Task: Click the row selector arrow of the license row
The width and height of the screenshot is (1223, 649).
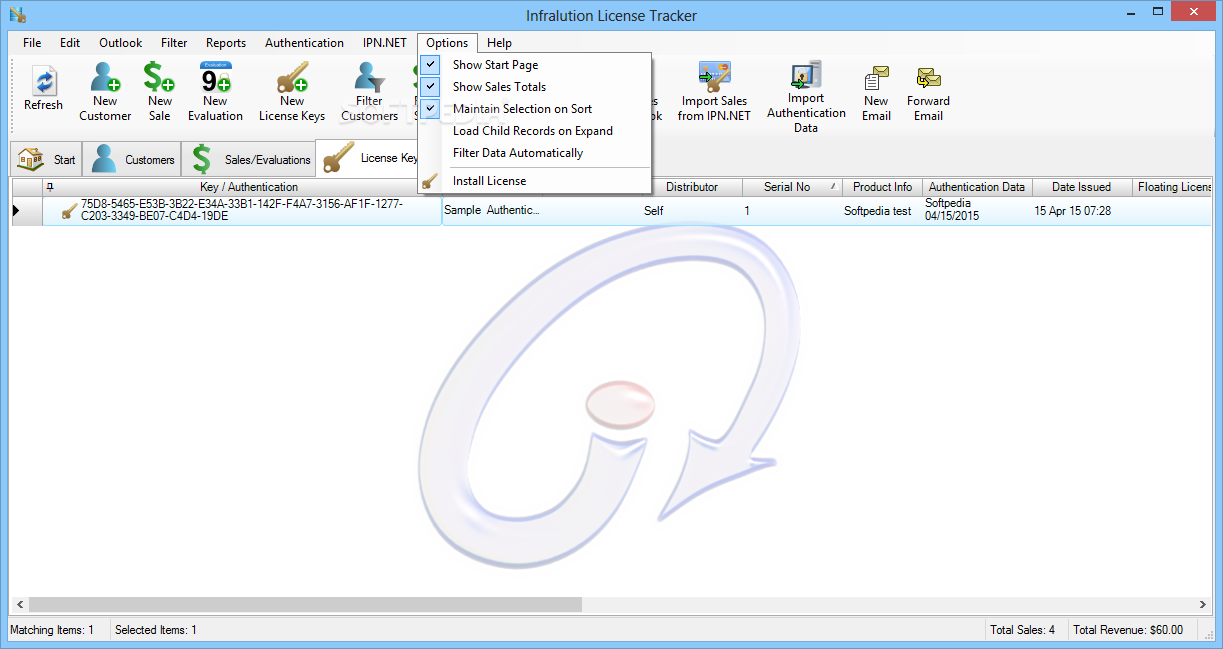Action: tap(17, 211)
